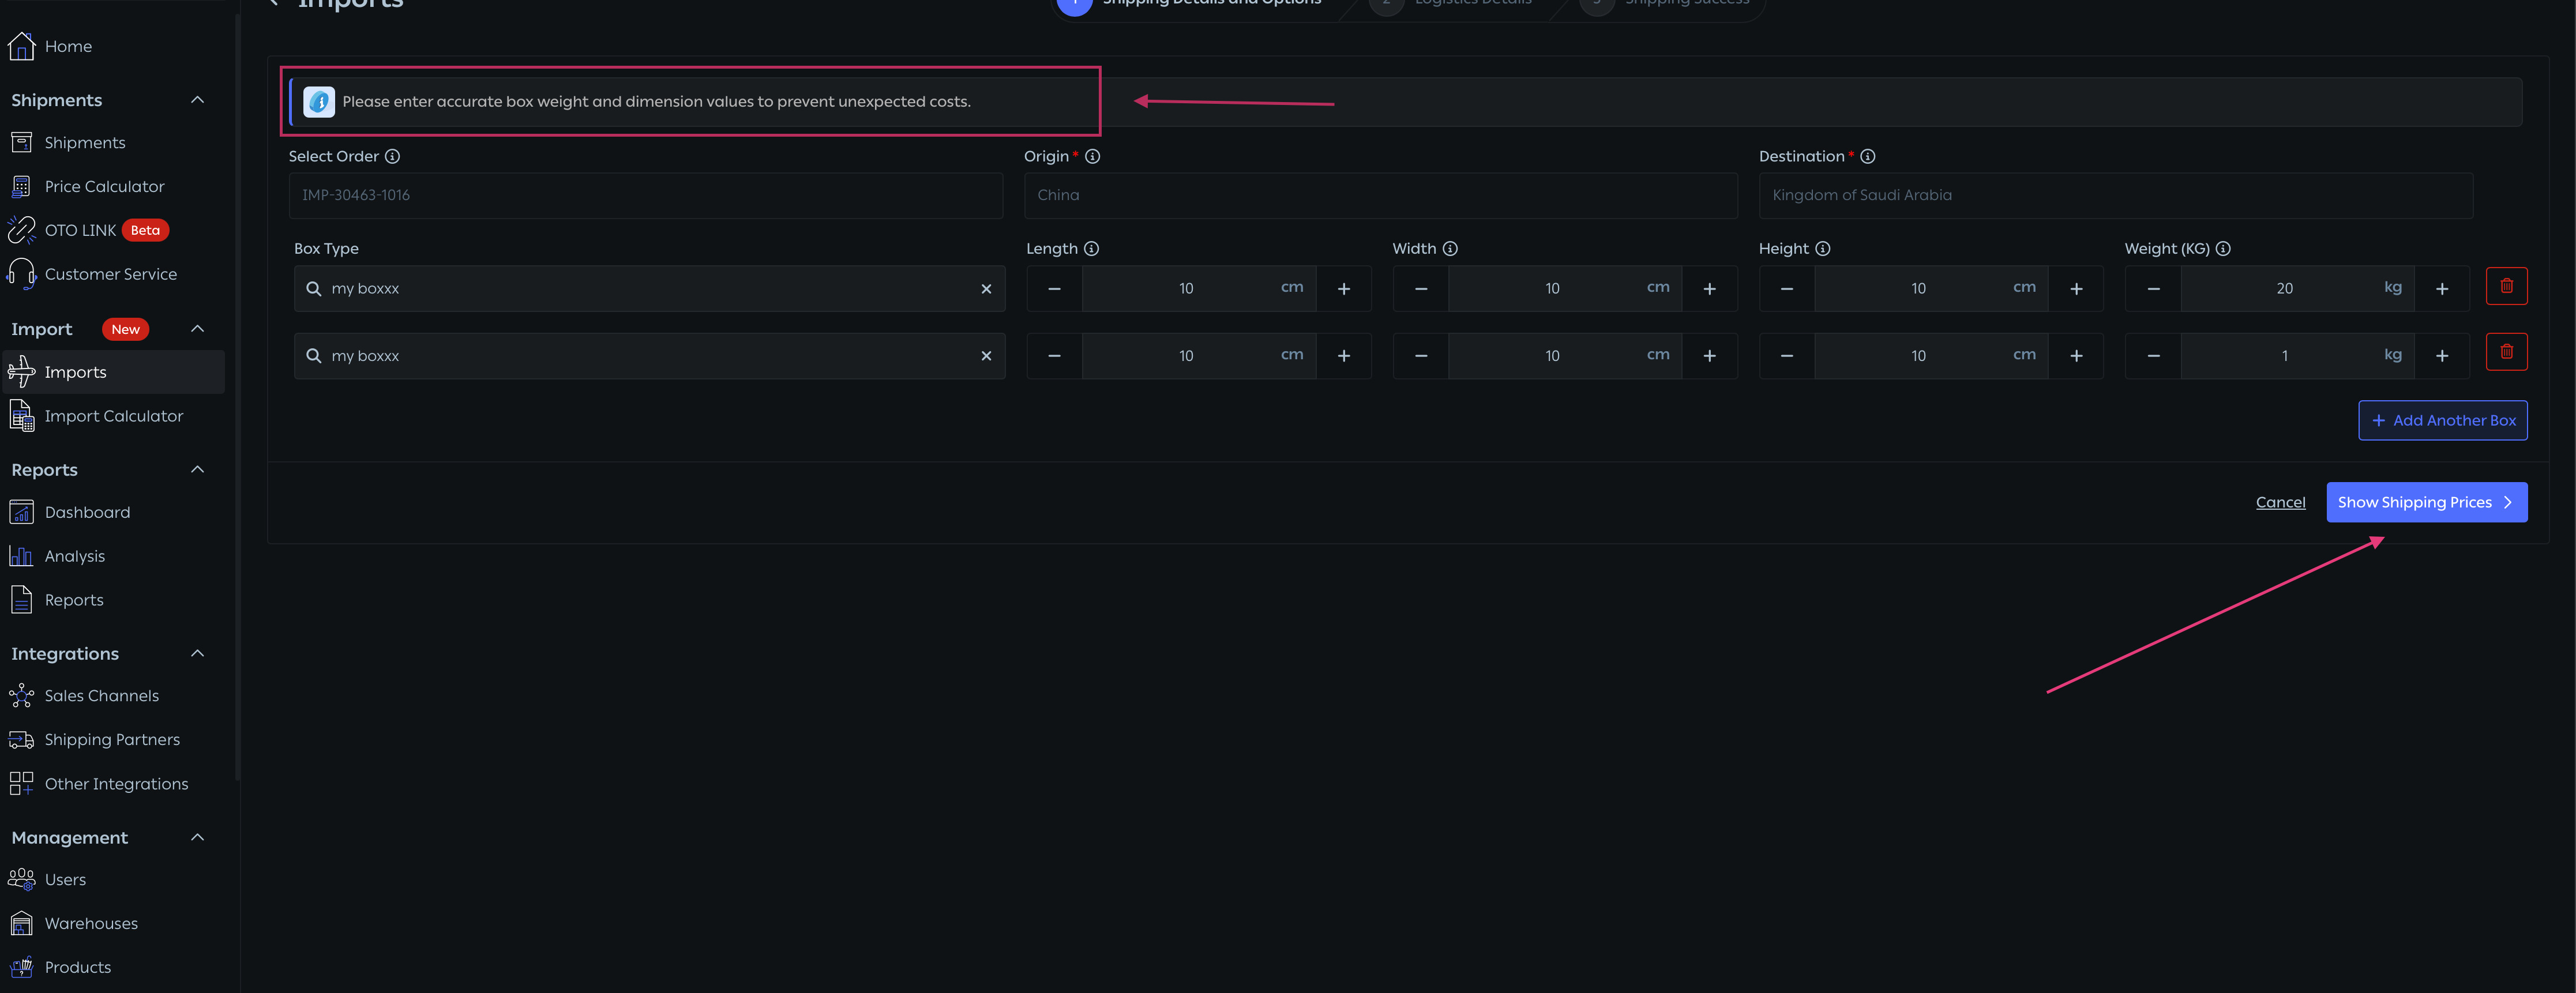Go to Shipping Partners page
This screenshot has width=2576, height=993.
112,740
